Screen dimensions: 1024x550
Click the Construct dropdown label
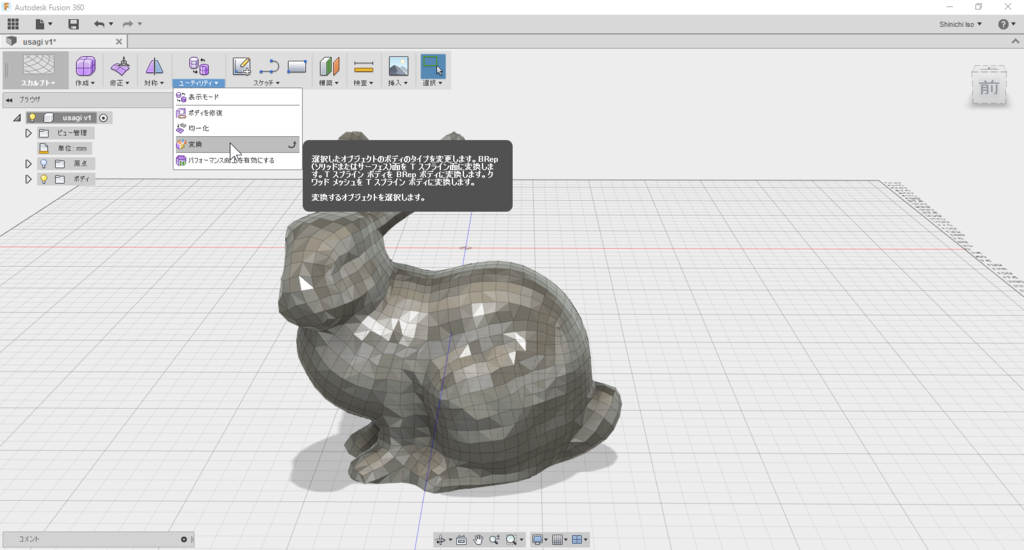328,83
